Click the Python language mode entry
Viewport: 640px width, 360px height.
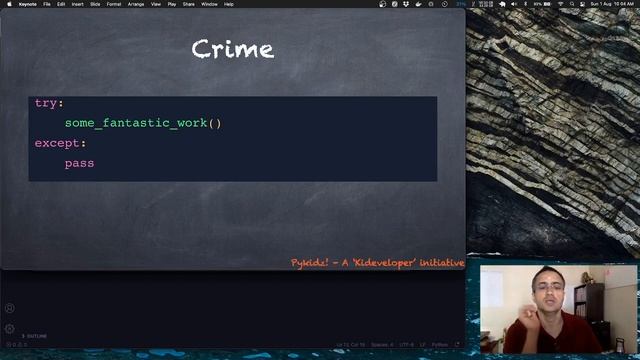pos(440,345)
